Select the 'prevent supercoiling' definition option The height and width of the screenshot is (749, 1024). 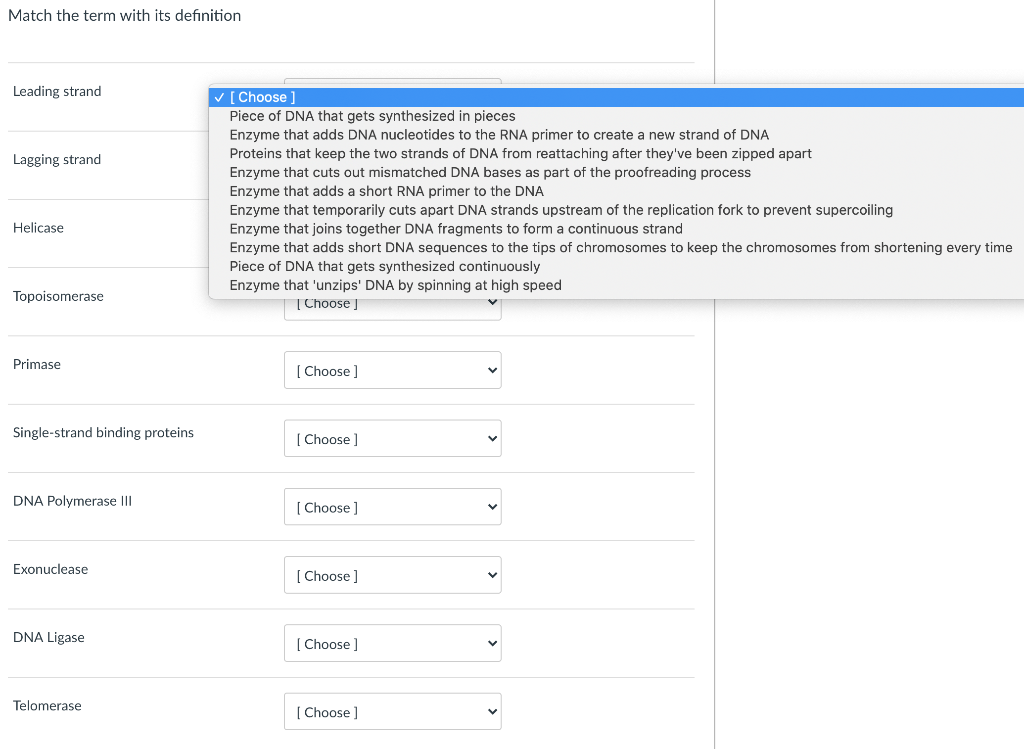[x=561, y=210]
